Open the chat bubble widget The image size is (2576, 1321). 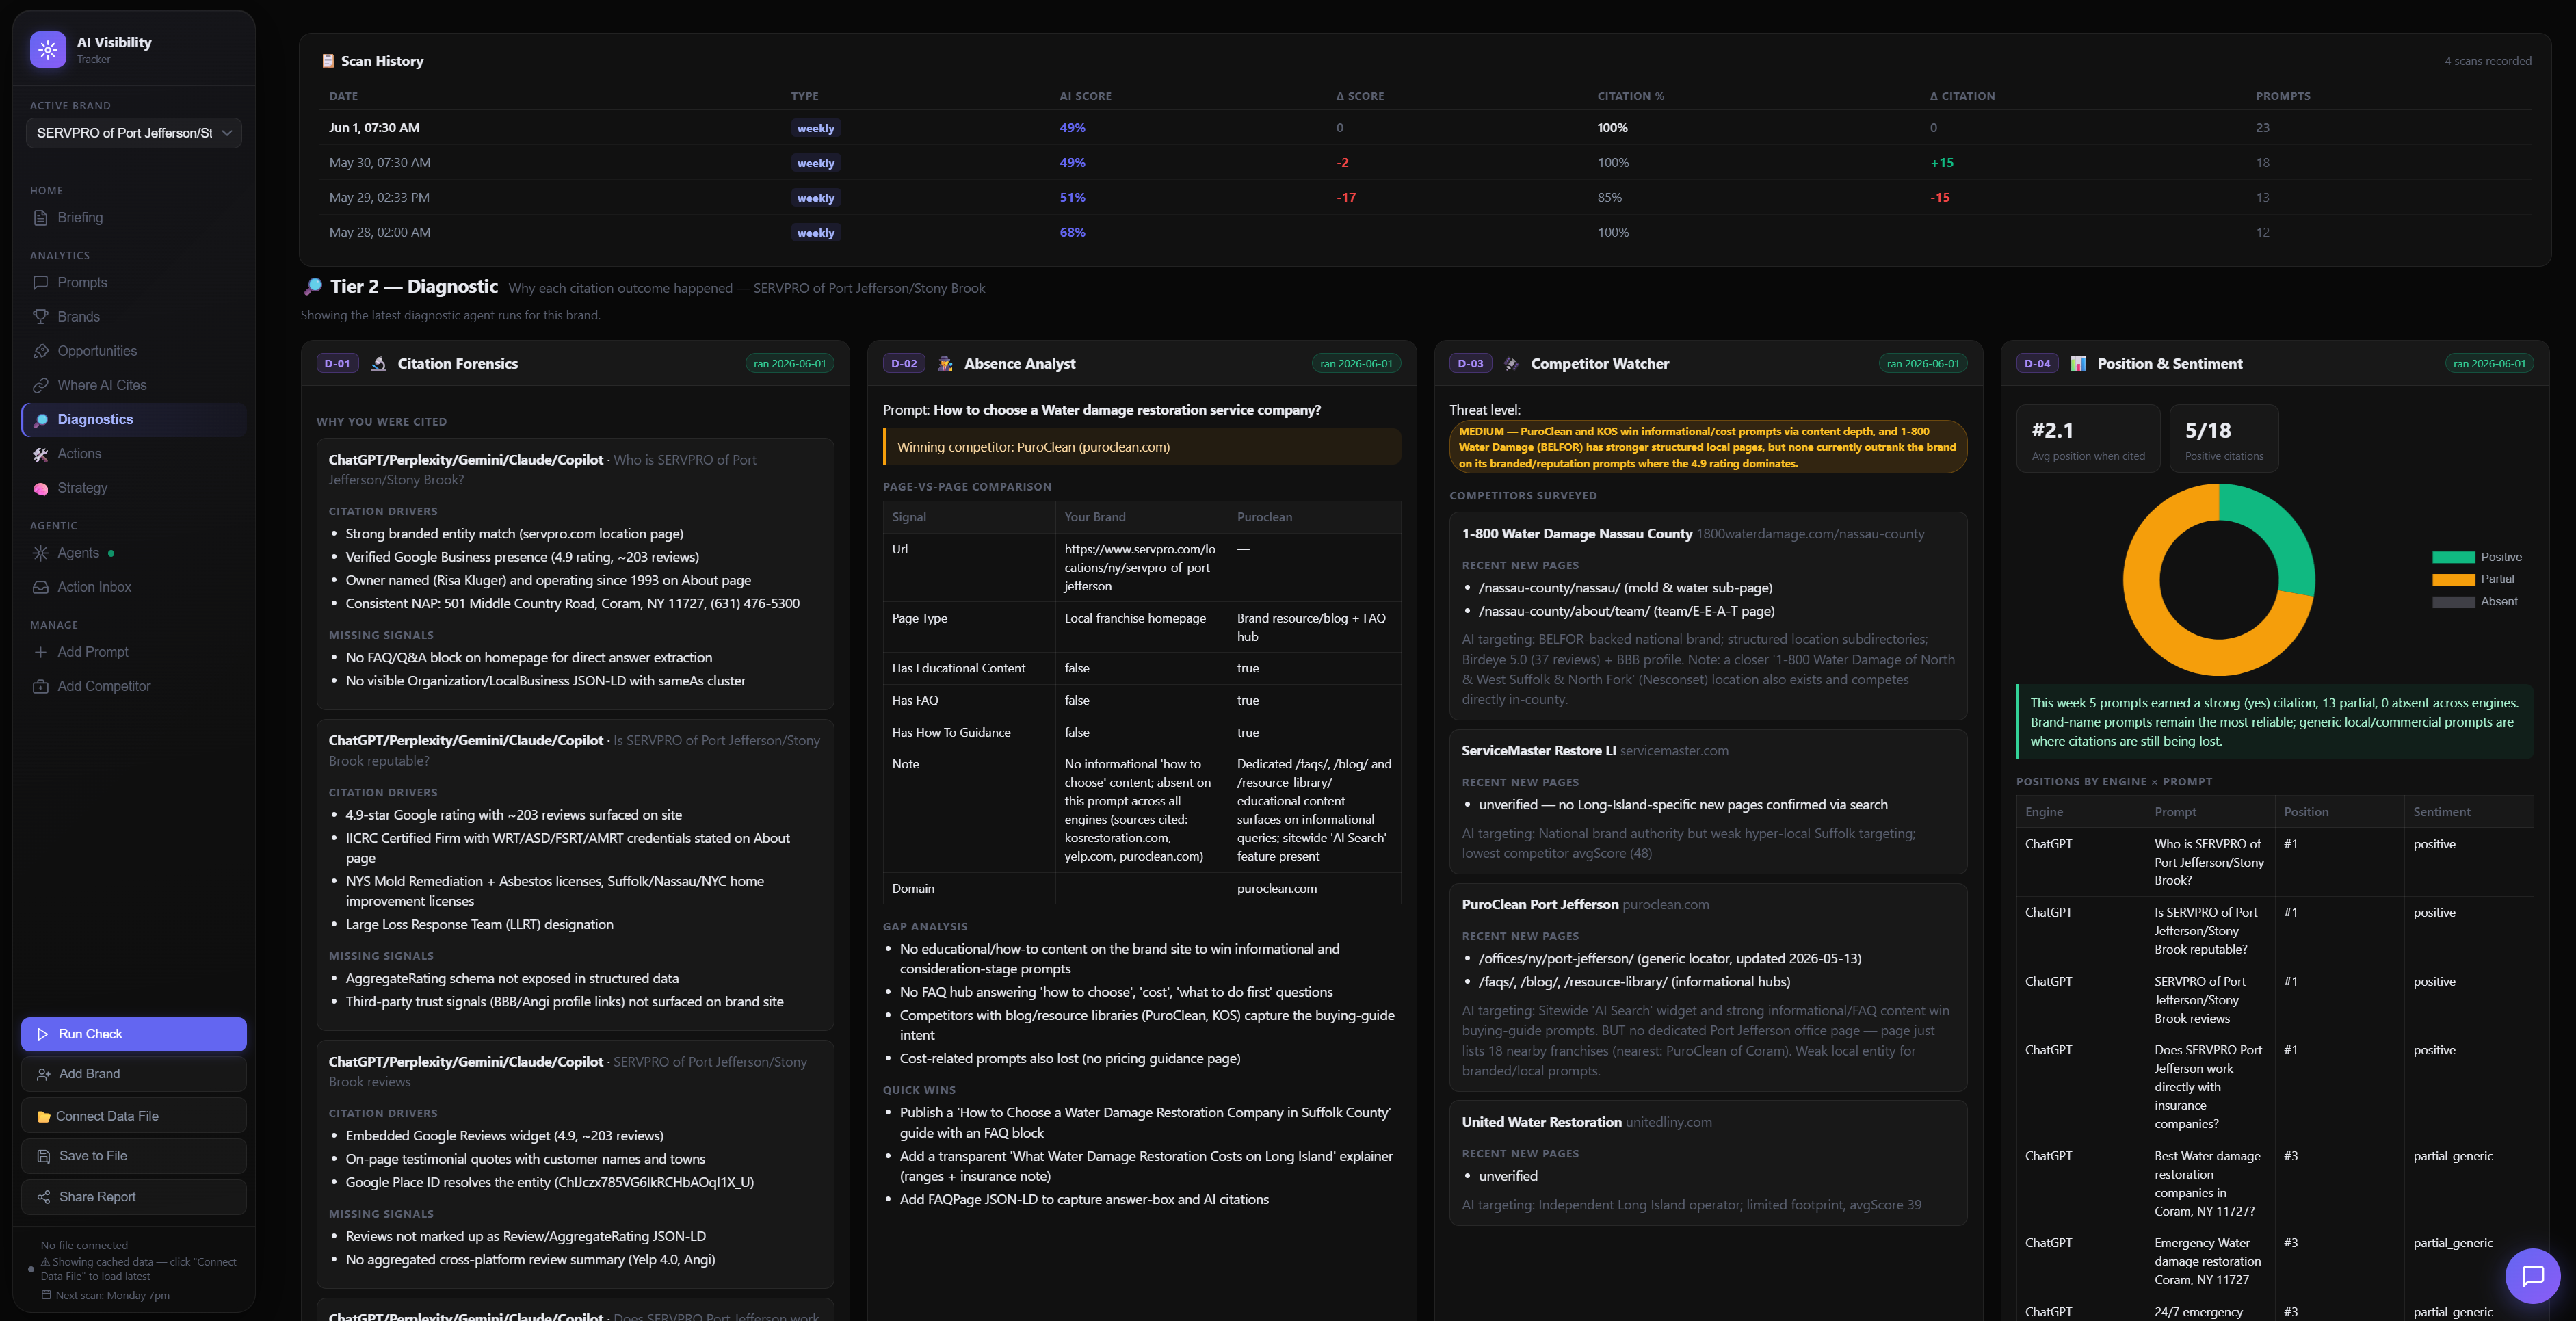point(2532,1276)
